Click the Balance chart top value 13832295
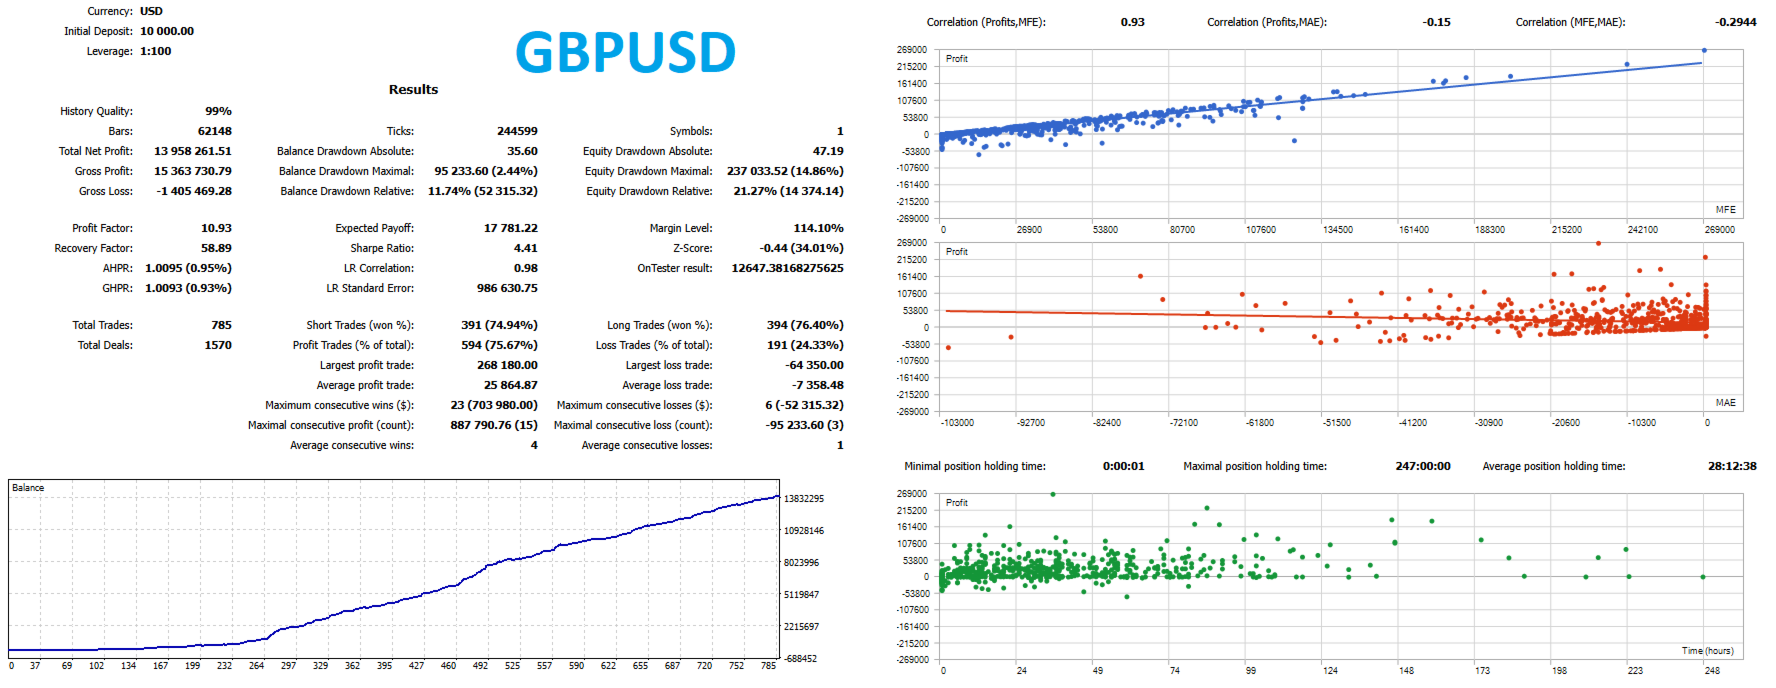 tap(804, 498)
